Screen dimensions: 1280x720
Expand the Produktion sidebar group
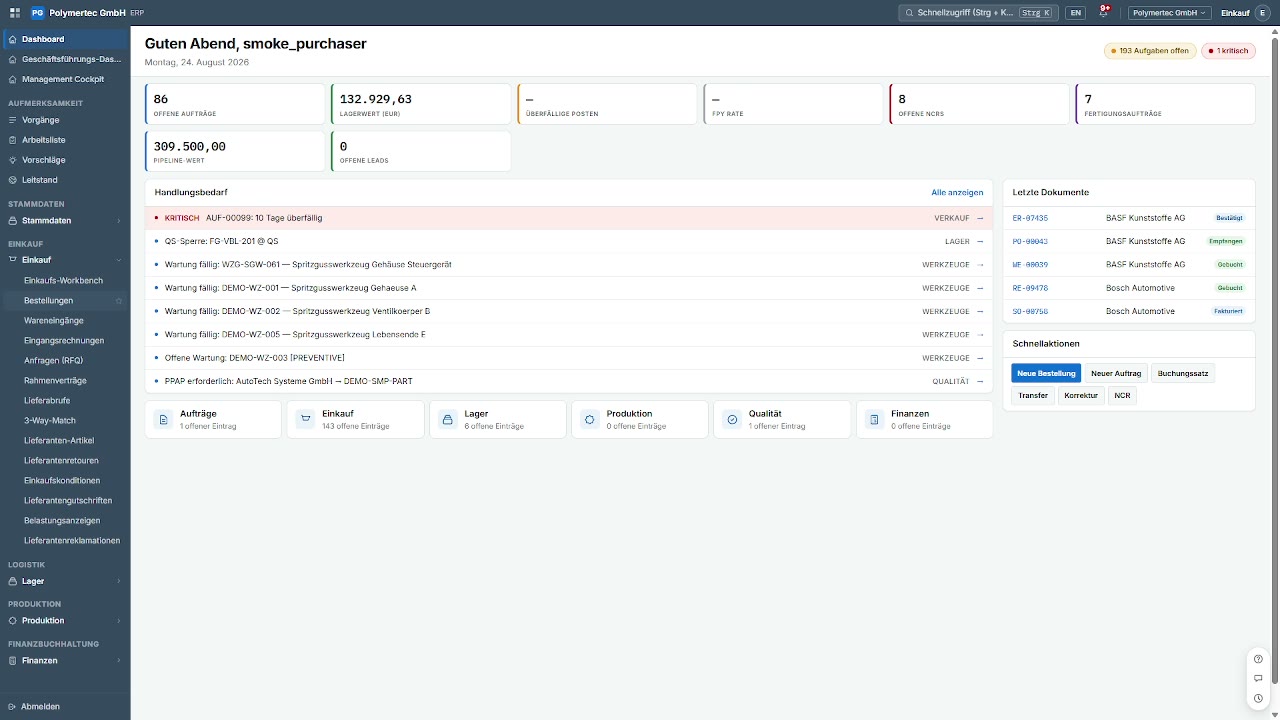pyautogui.click(x=65, y=621)
